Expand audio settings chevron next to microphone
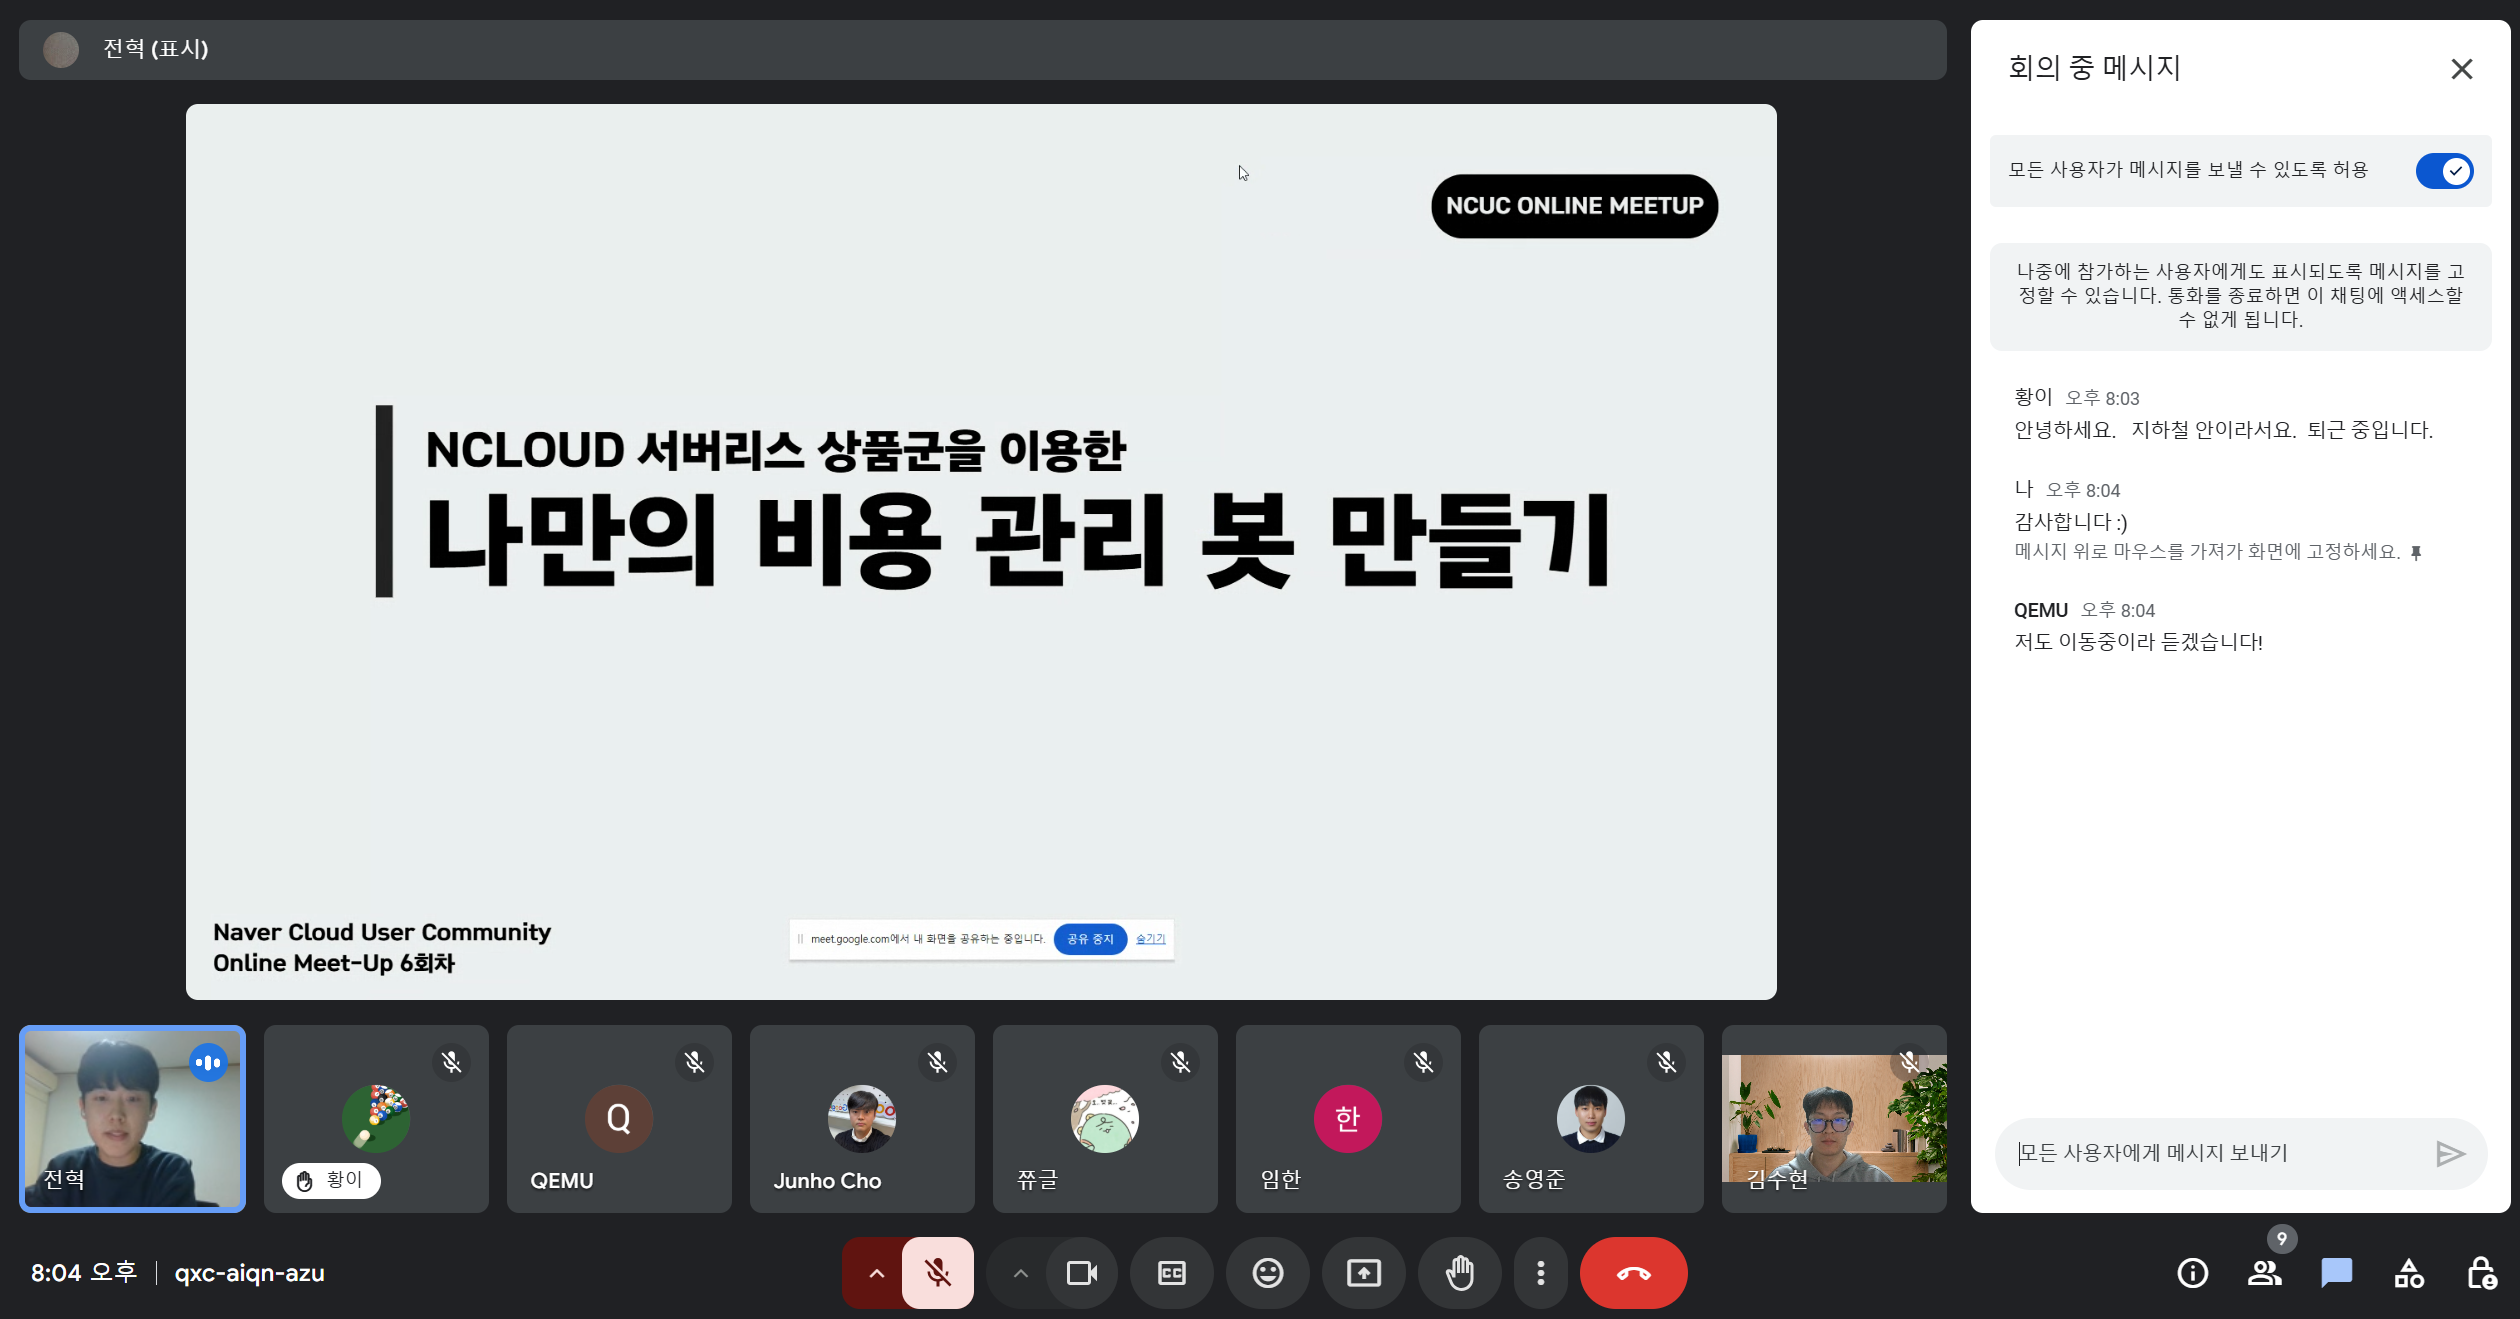2520x1319 pixels. [x=876, y=1273]
